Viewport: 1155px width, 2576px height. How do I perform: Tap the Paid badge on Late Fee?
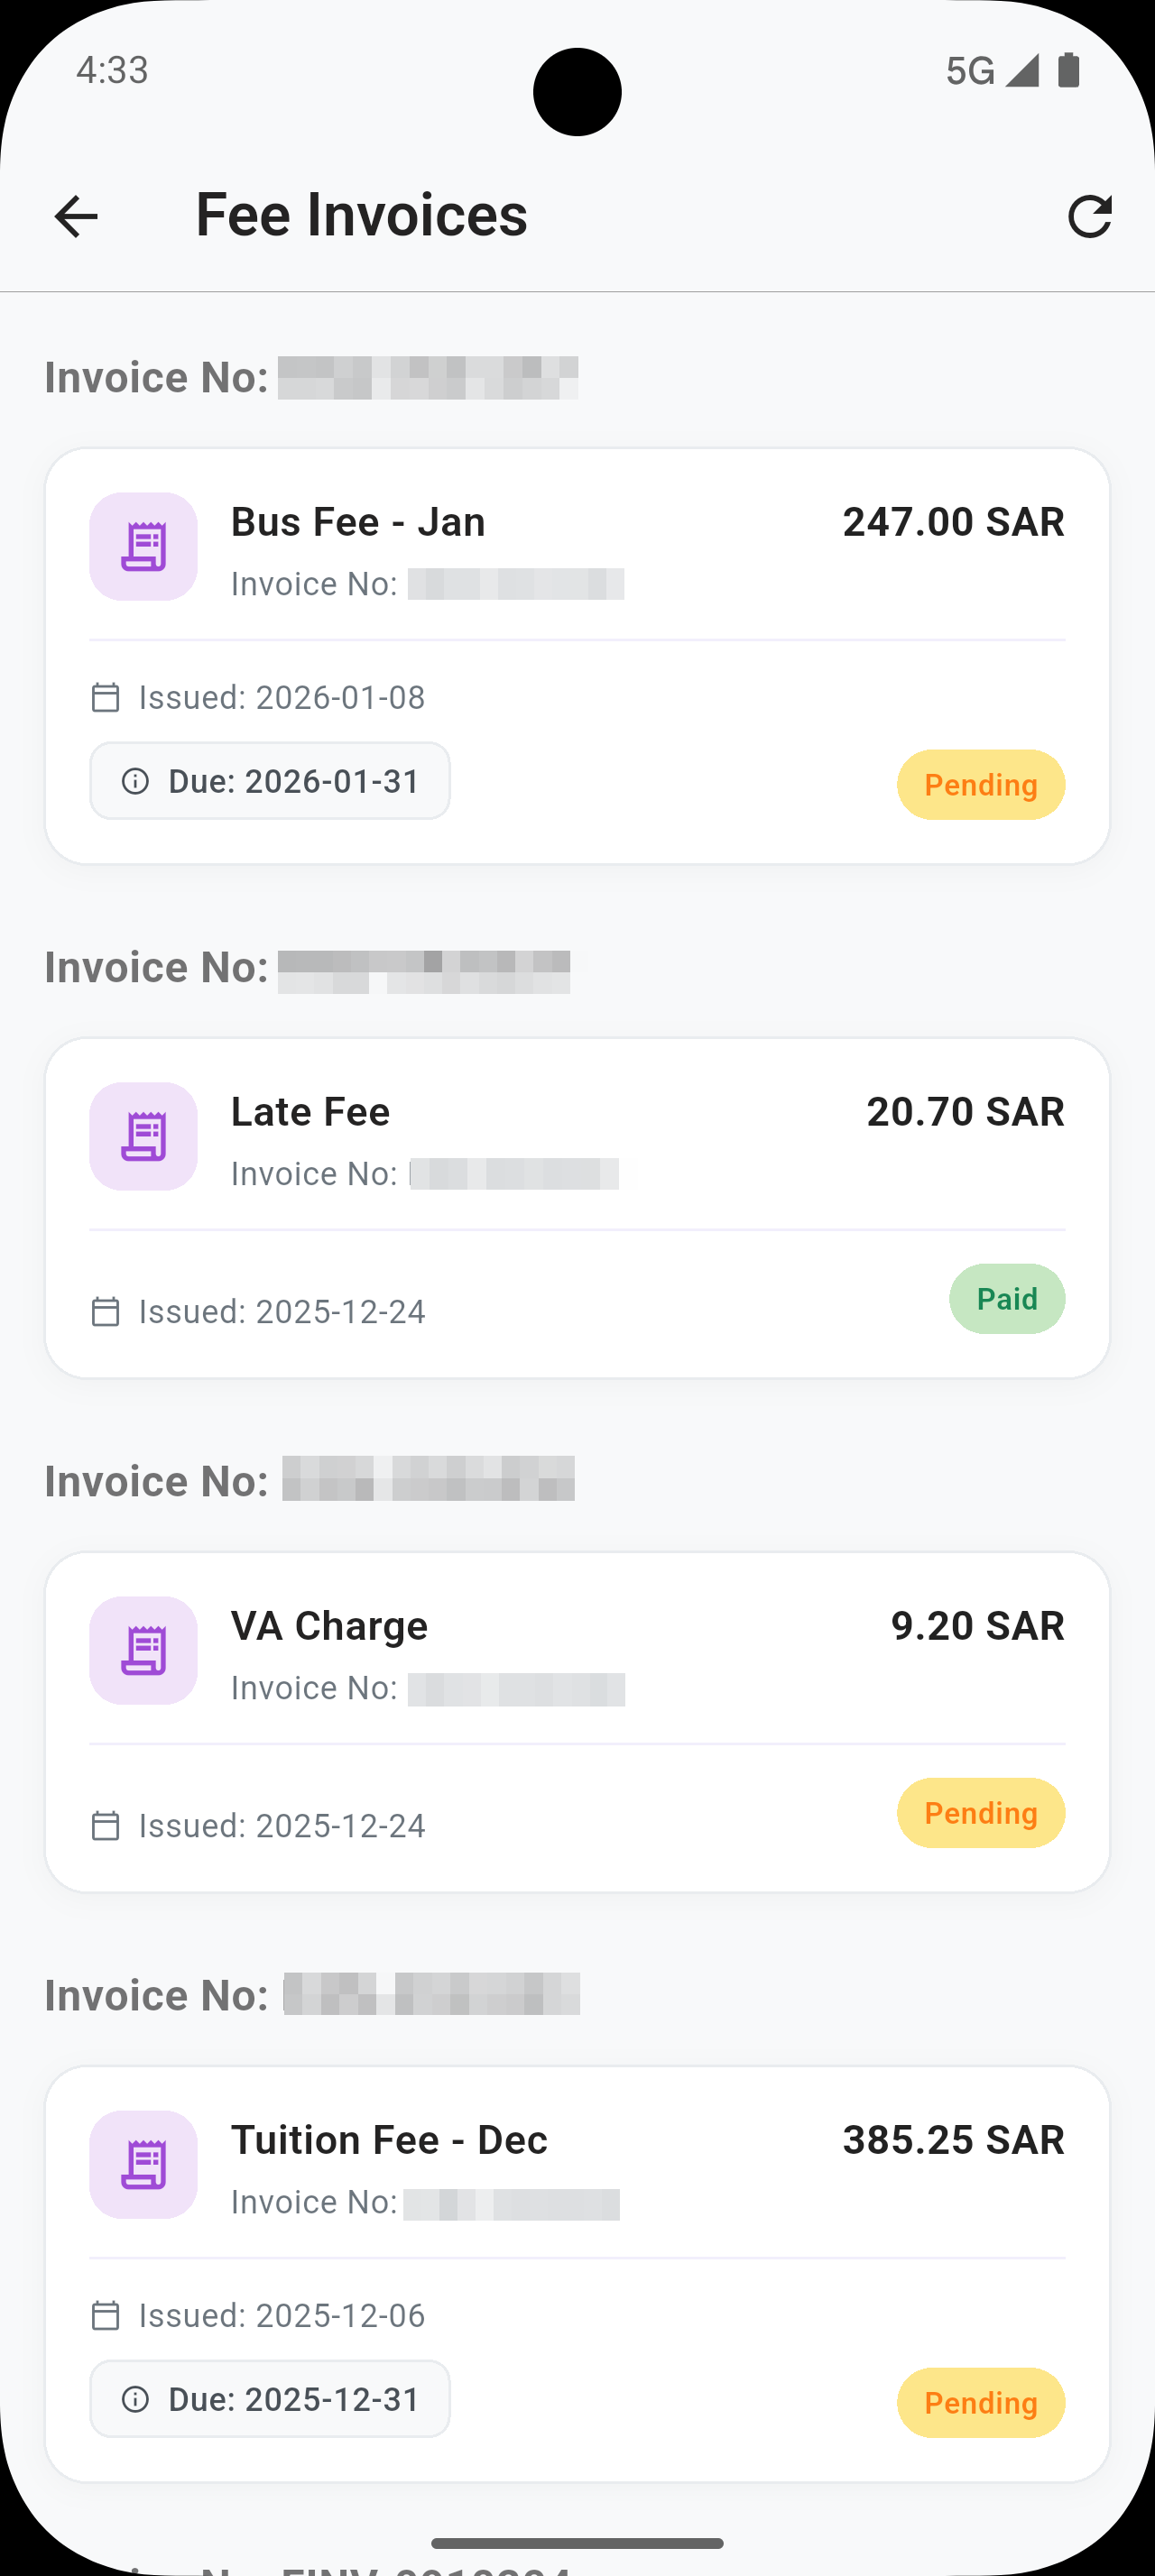point(1006,1299)
